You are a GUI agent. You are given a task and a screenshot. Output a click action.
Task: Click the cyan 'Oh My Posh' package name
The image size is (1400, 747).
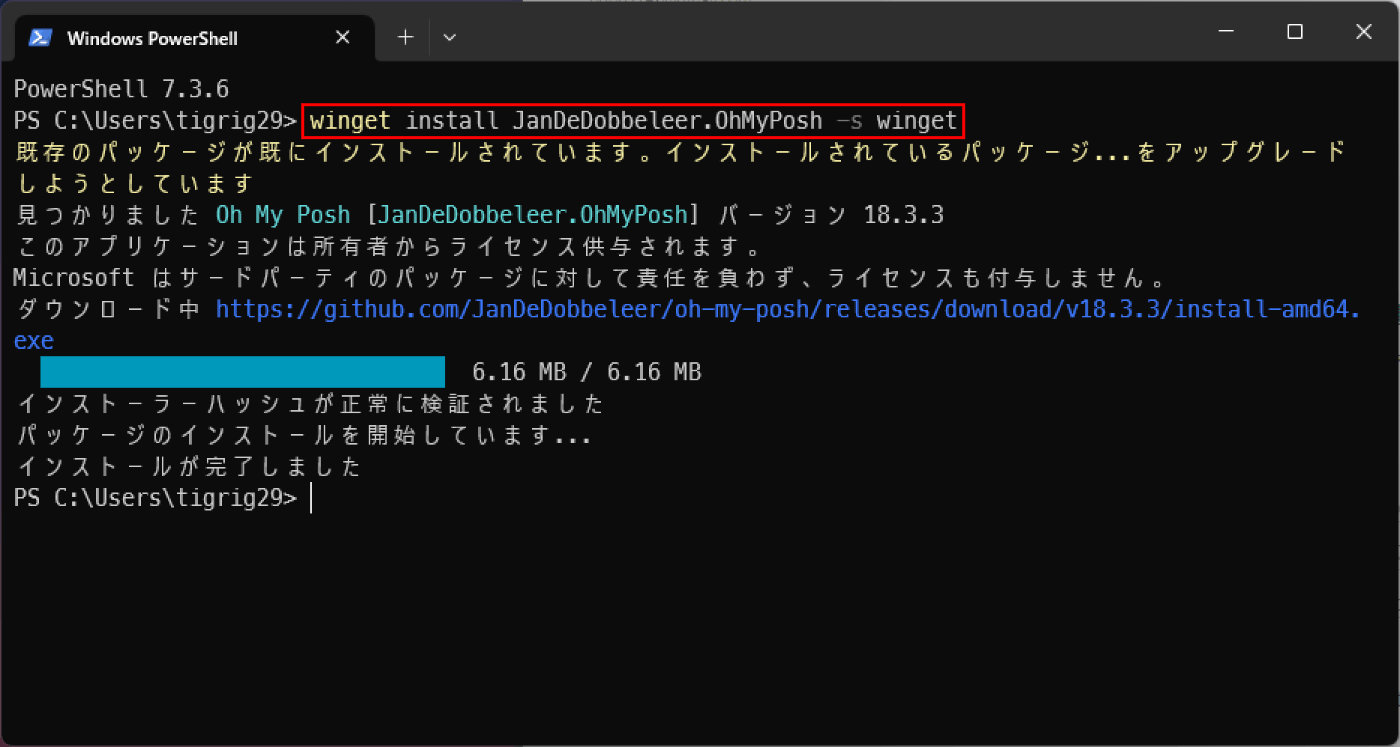click(283, 215)
